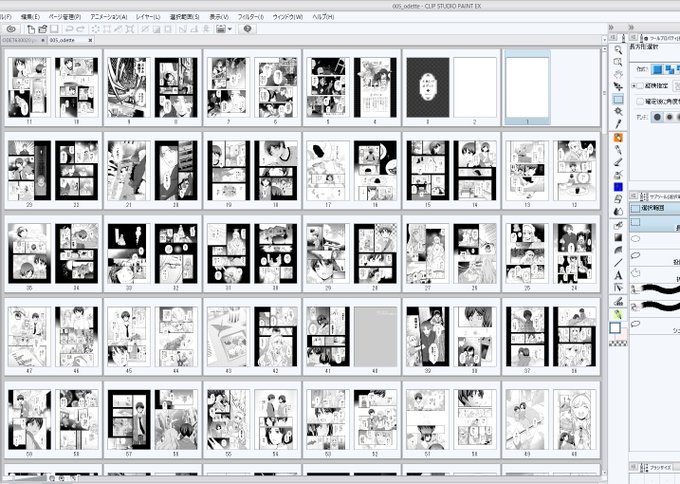The height and width of the screenshot is (484, 680).
Task: Select the rectangle selection sub tool row
Action: click(x=655, y=223)
